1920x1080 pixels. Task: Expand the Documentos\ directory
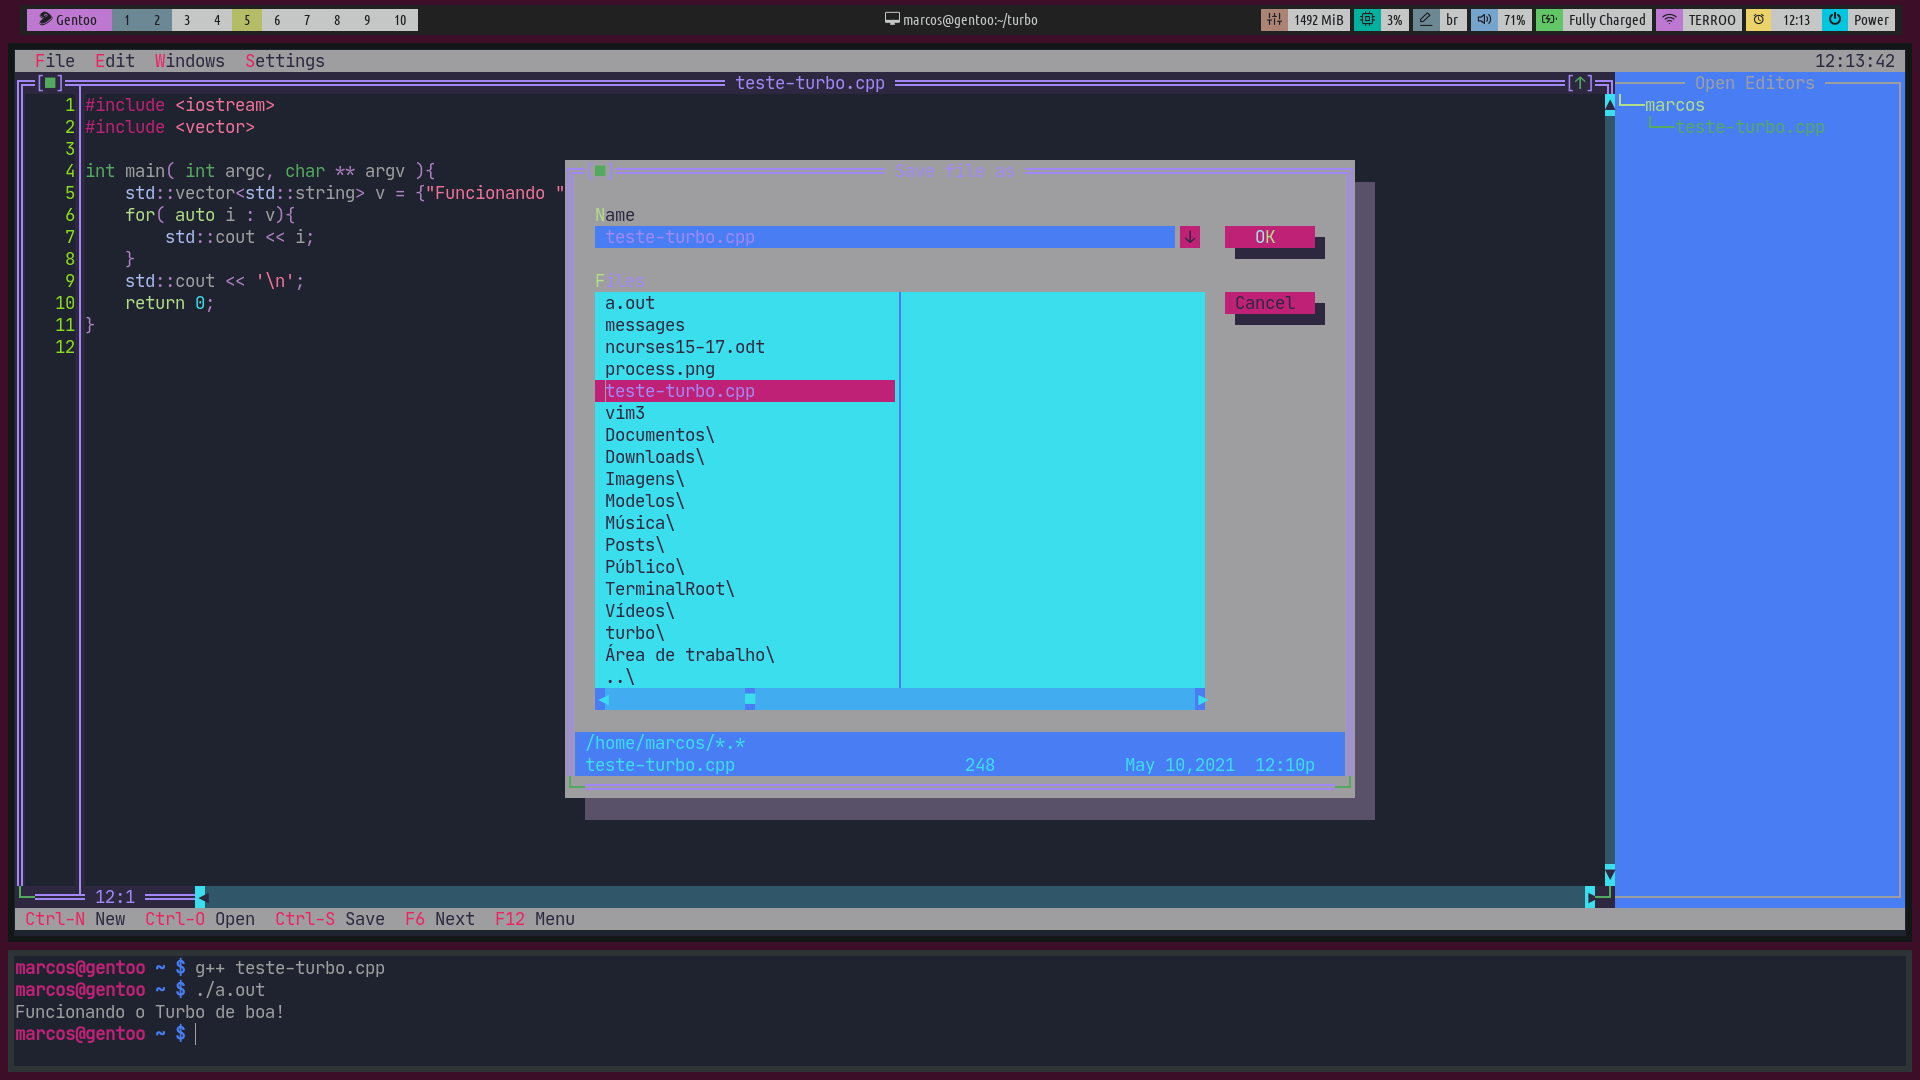pos(659,434)
